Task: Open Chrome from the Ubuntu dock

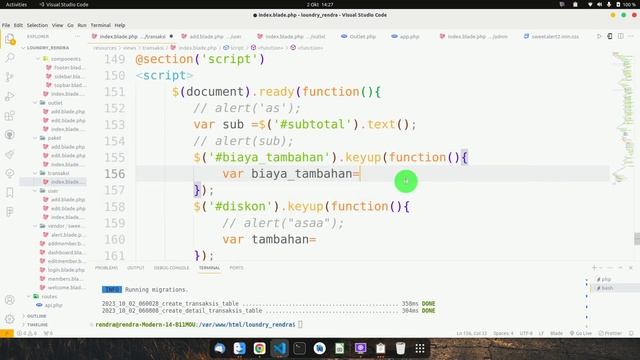Action: pos(260,348)
